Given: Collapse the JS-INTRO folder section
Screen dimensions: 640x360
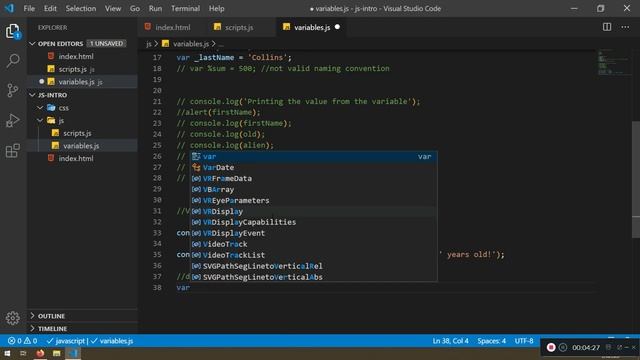Looking at the screenshot, I should point(32,95).
